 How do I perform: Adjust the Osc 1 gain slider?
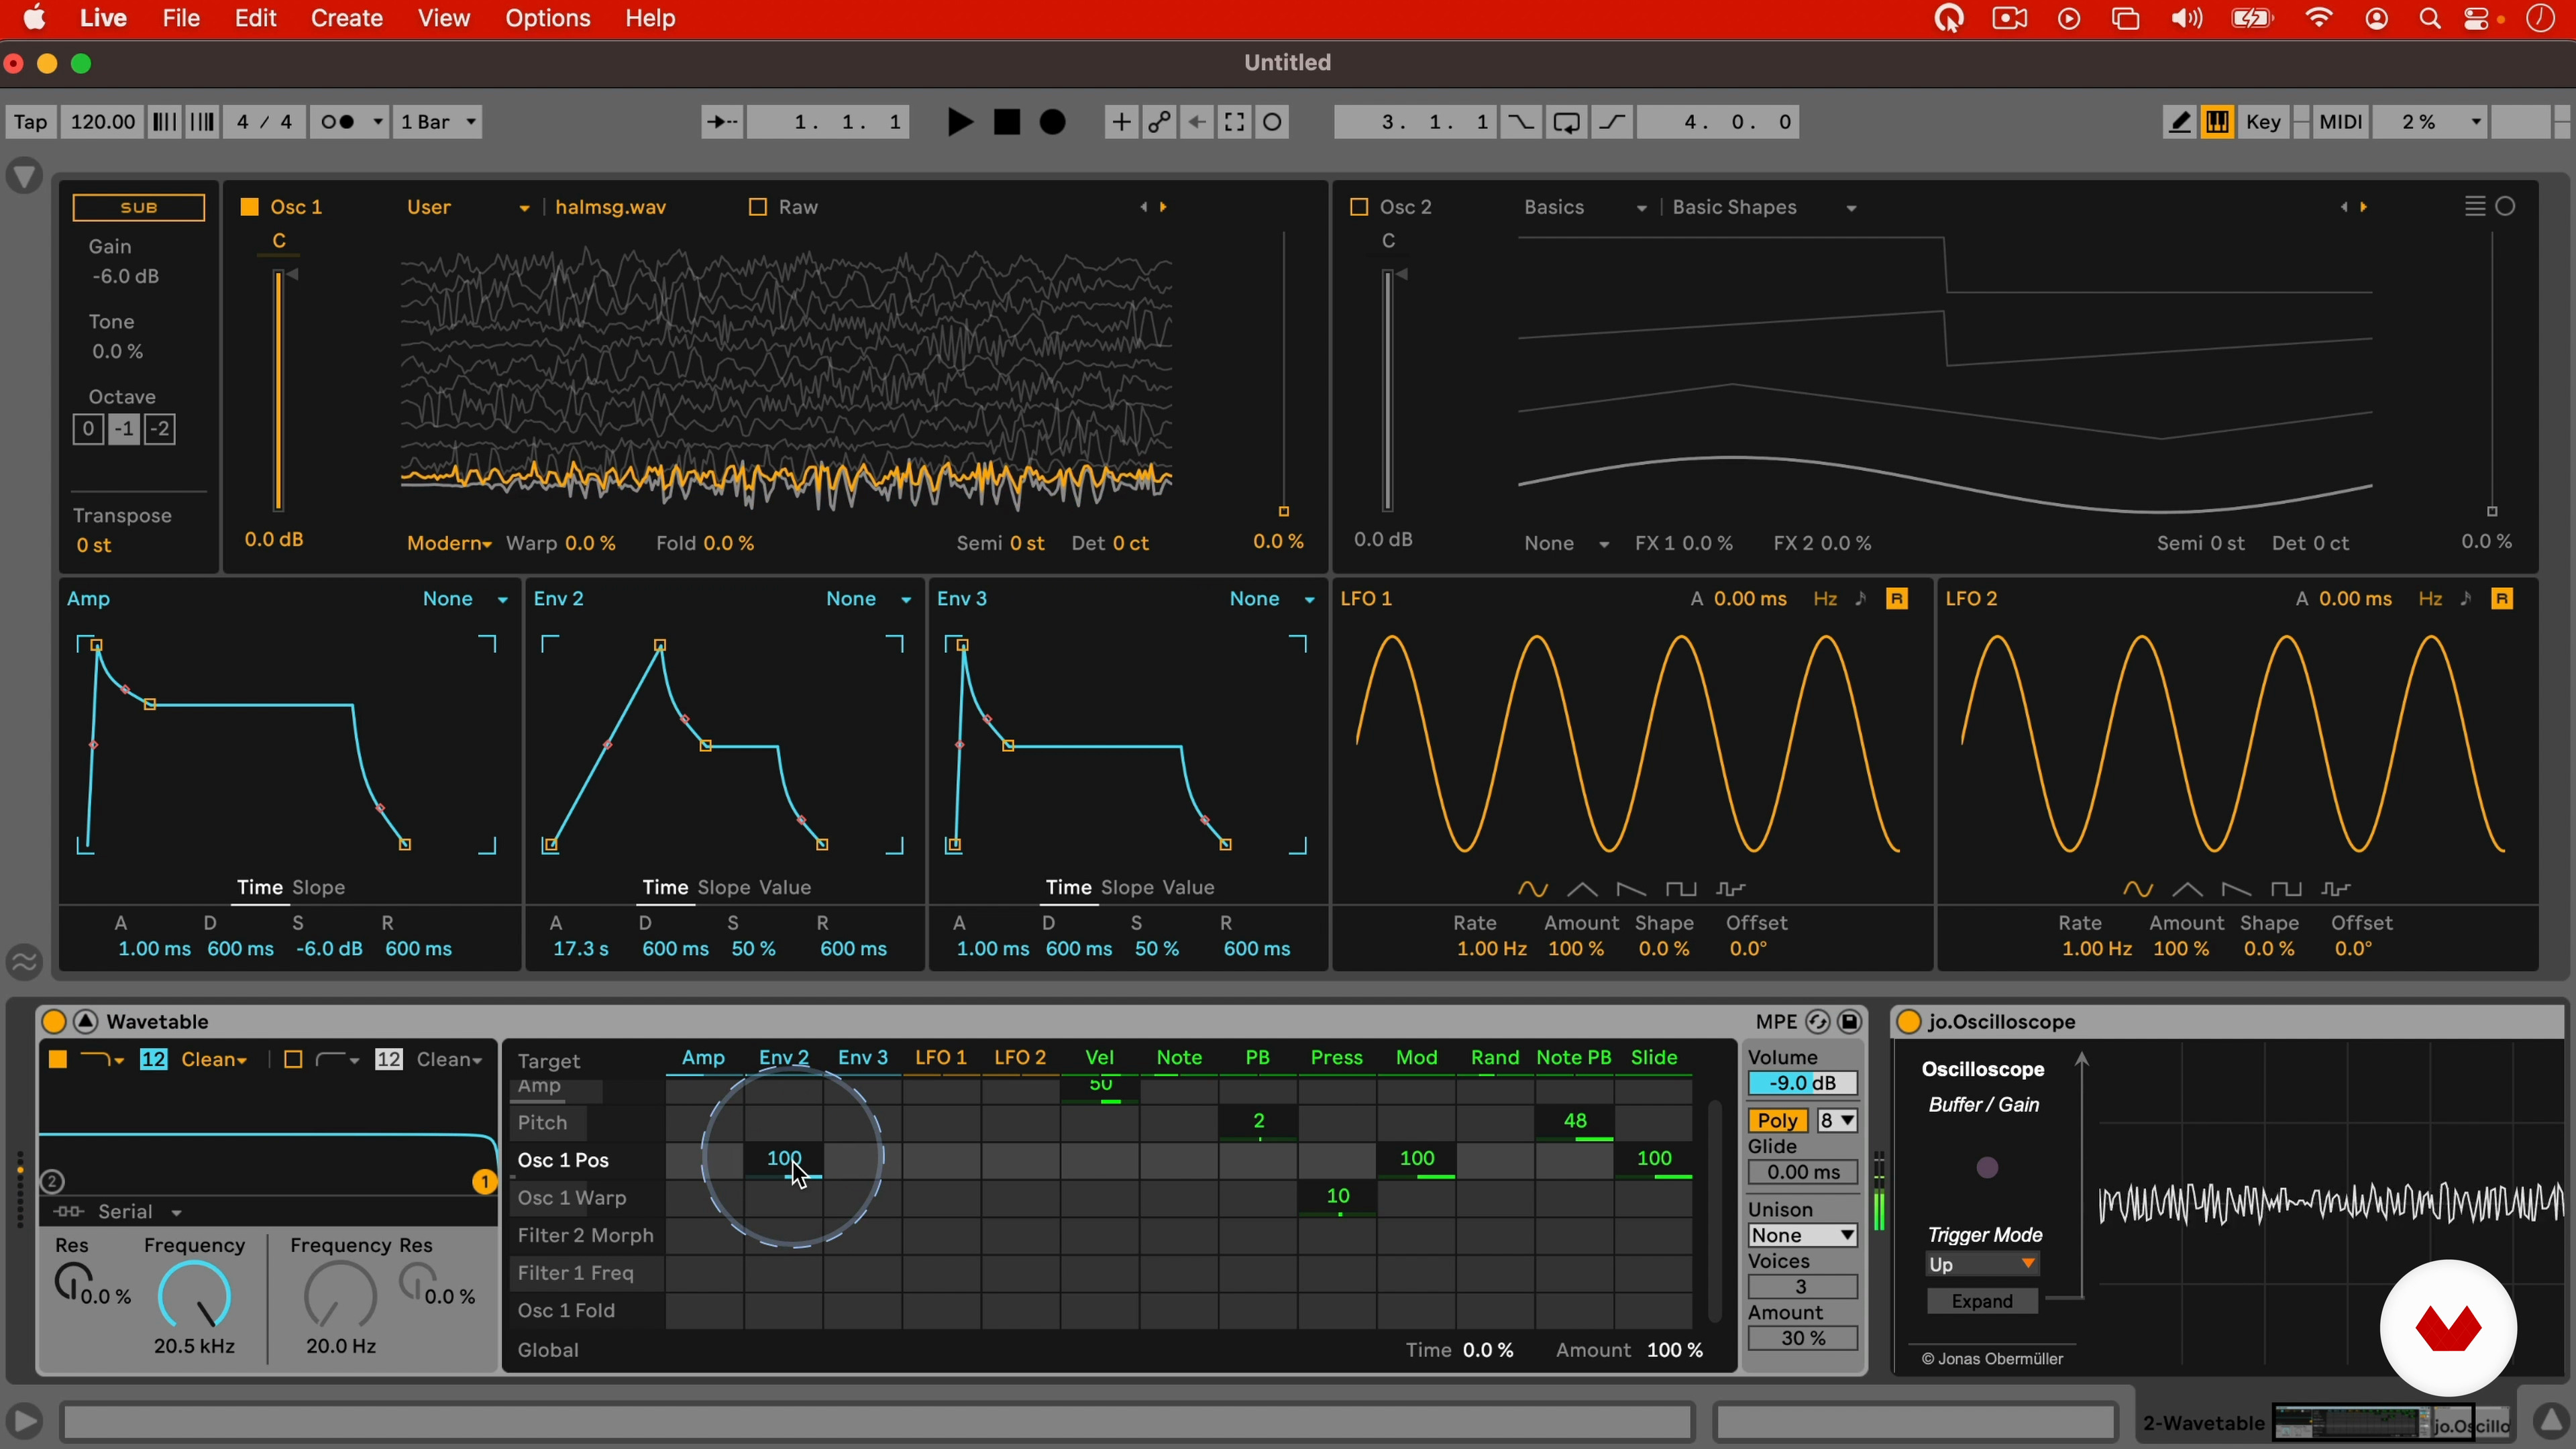[x=279, y=392]
